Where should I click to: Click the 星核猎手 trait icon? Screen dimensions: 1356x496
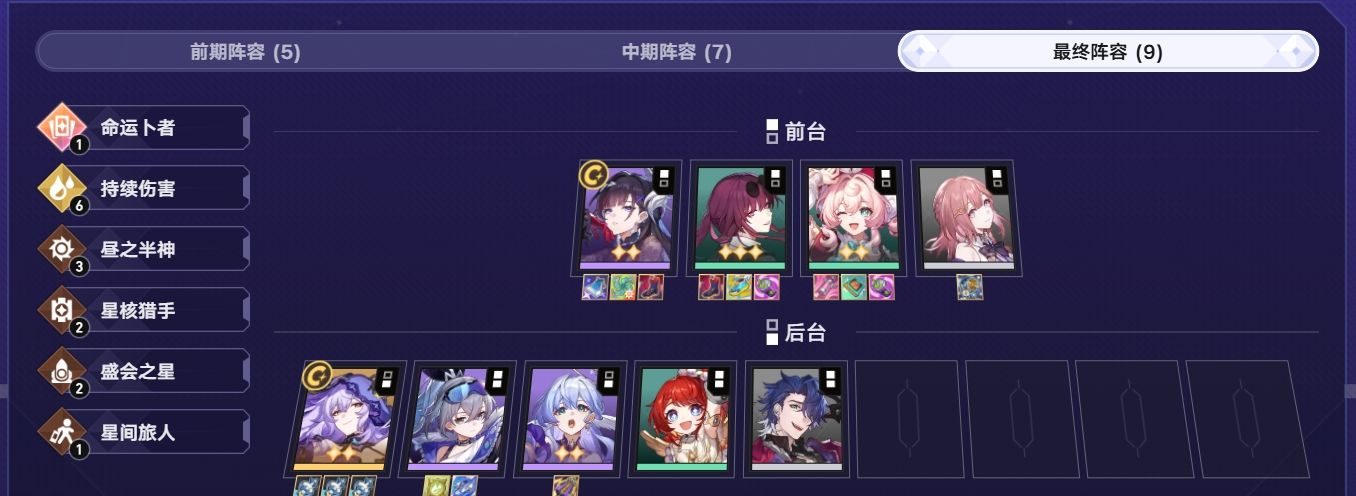click(64, 310)
